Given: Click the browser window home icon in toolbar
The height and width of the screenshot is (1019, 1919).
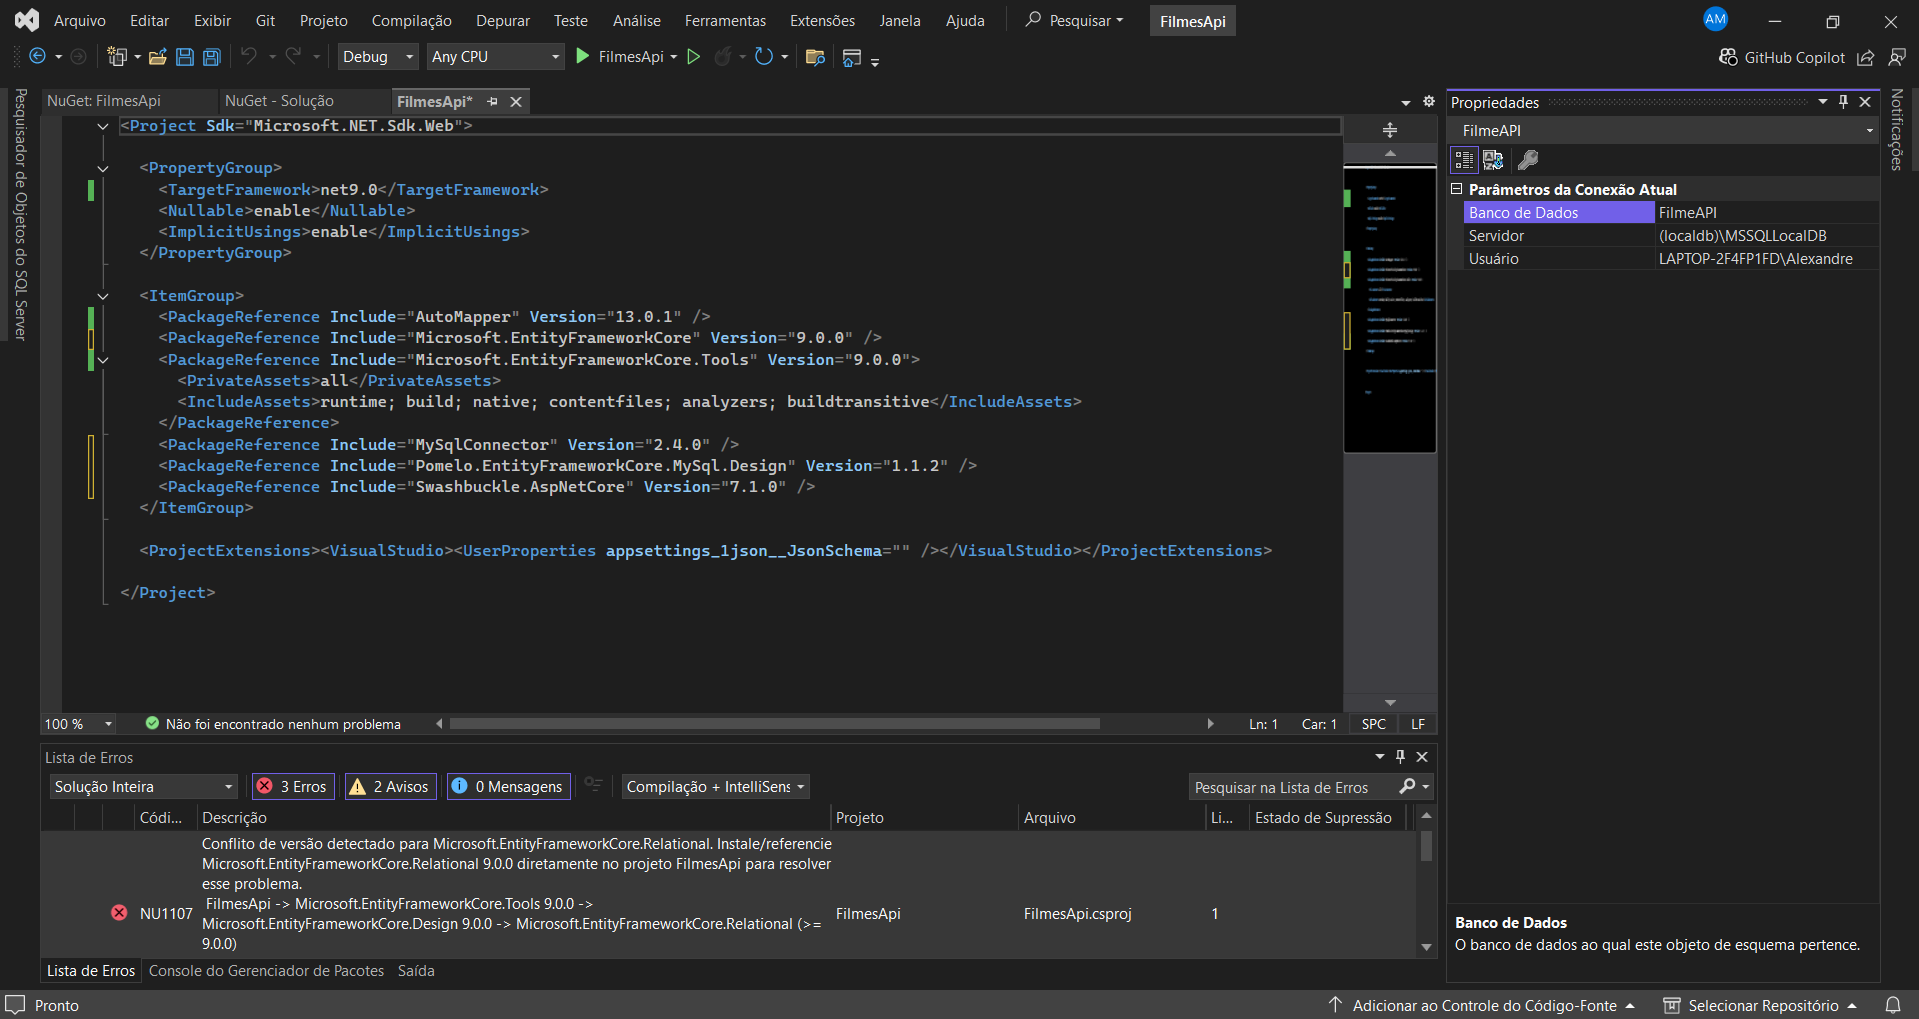Looking at the screenshot, I should click(852, 58).
